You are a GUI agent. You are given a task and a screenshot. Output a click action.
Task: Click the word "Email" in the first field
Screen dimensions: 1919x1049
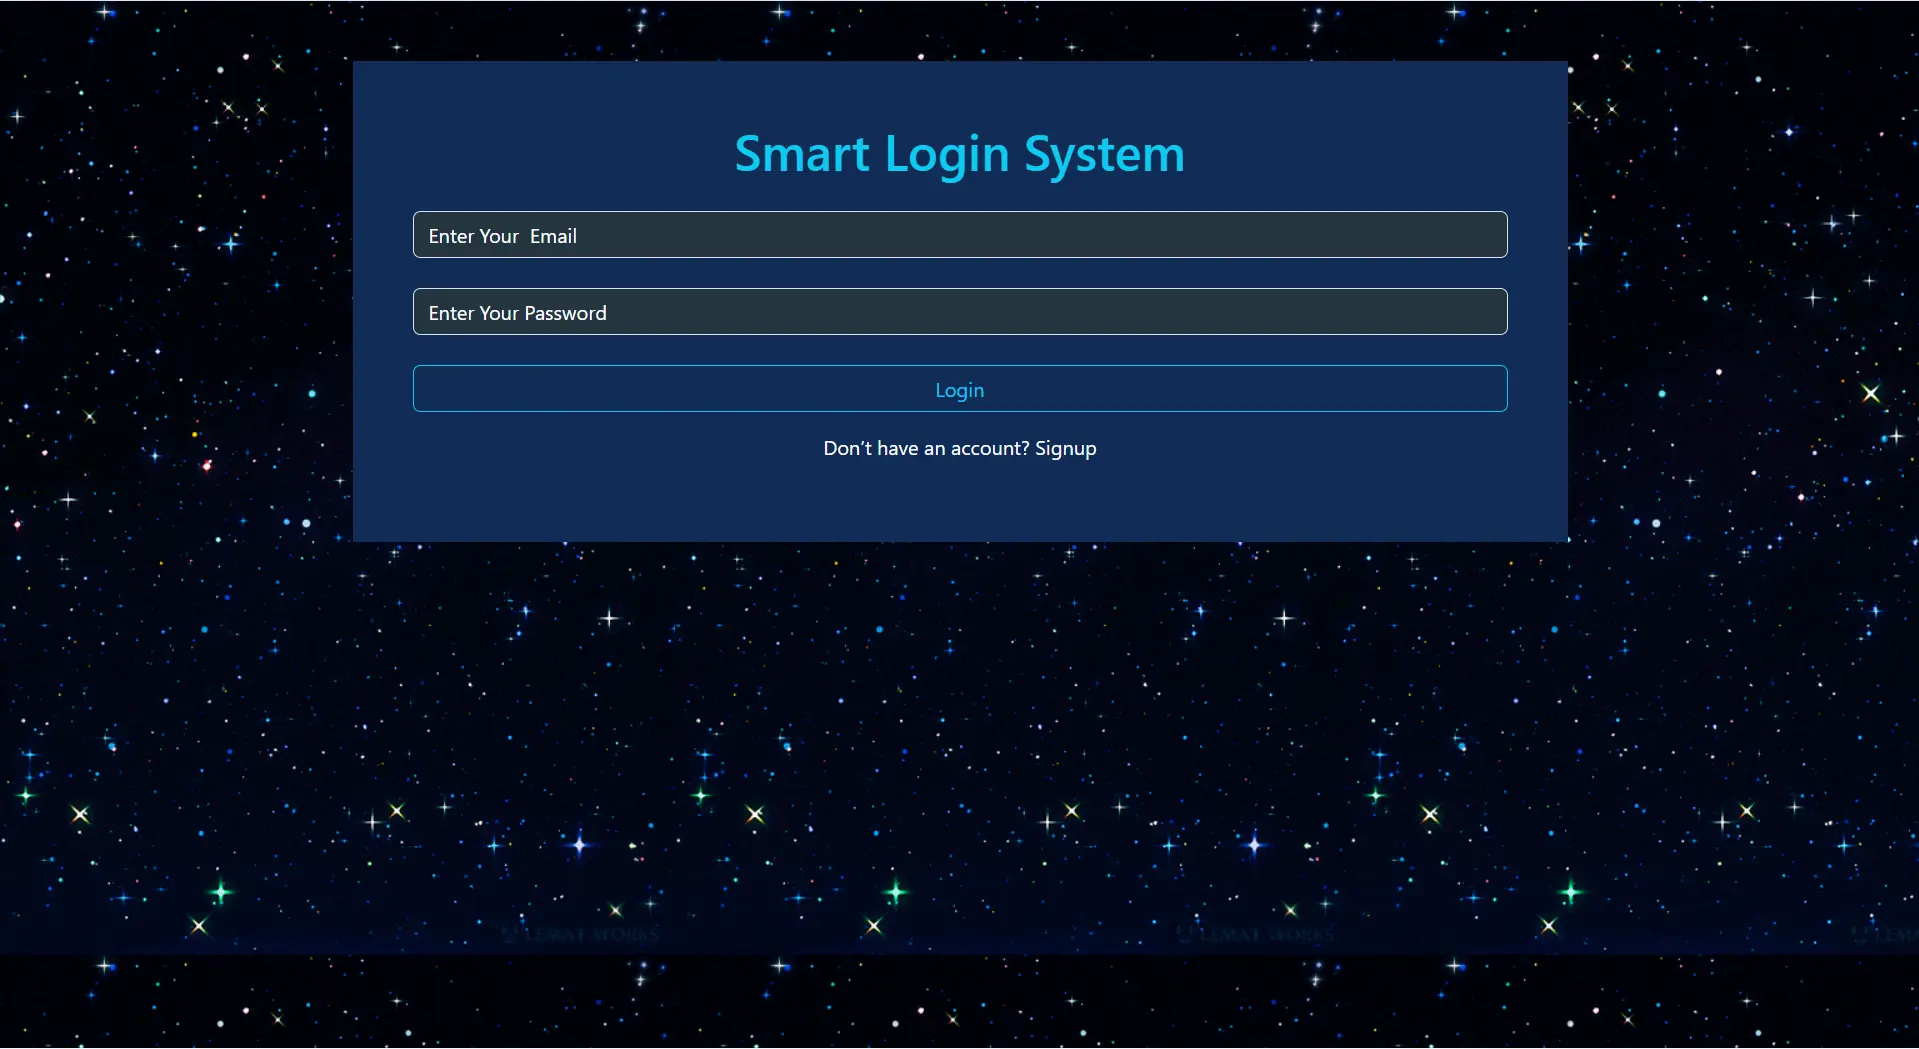[553, 236]
